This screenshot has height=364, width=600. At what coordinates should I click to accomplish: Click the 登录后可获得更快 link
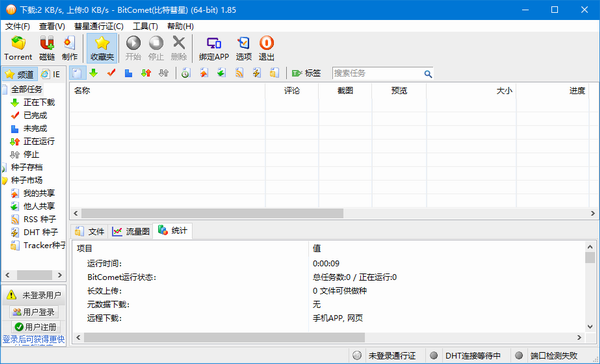pos(34,339)
